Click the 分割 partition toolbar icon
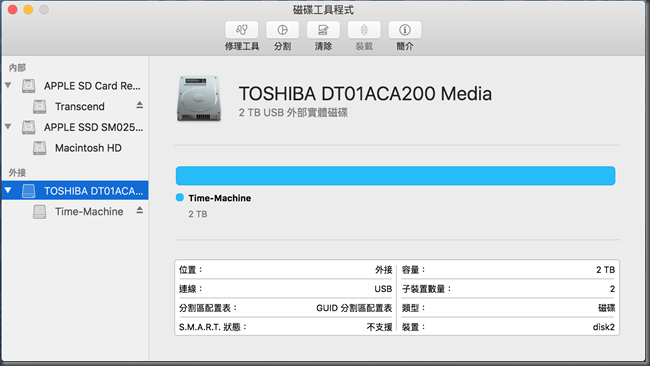 pyautogui.click(x=282, y=30)
